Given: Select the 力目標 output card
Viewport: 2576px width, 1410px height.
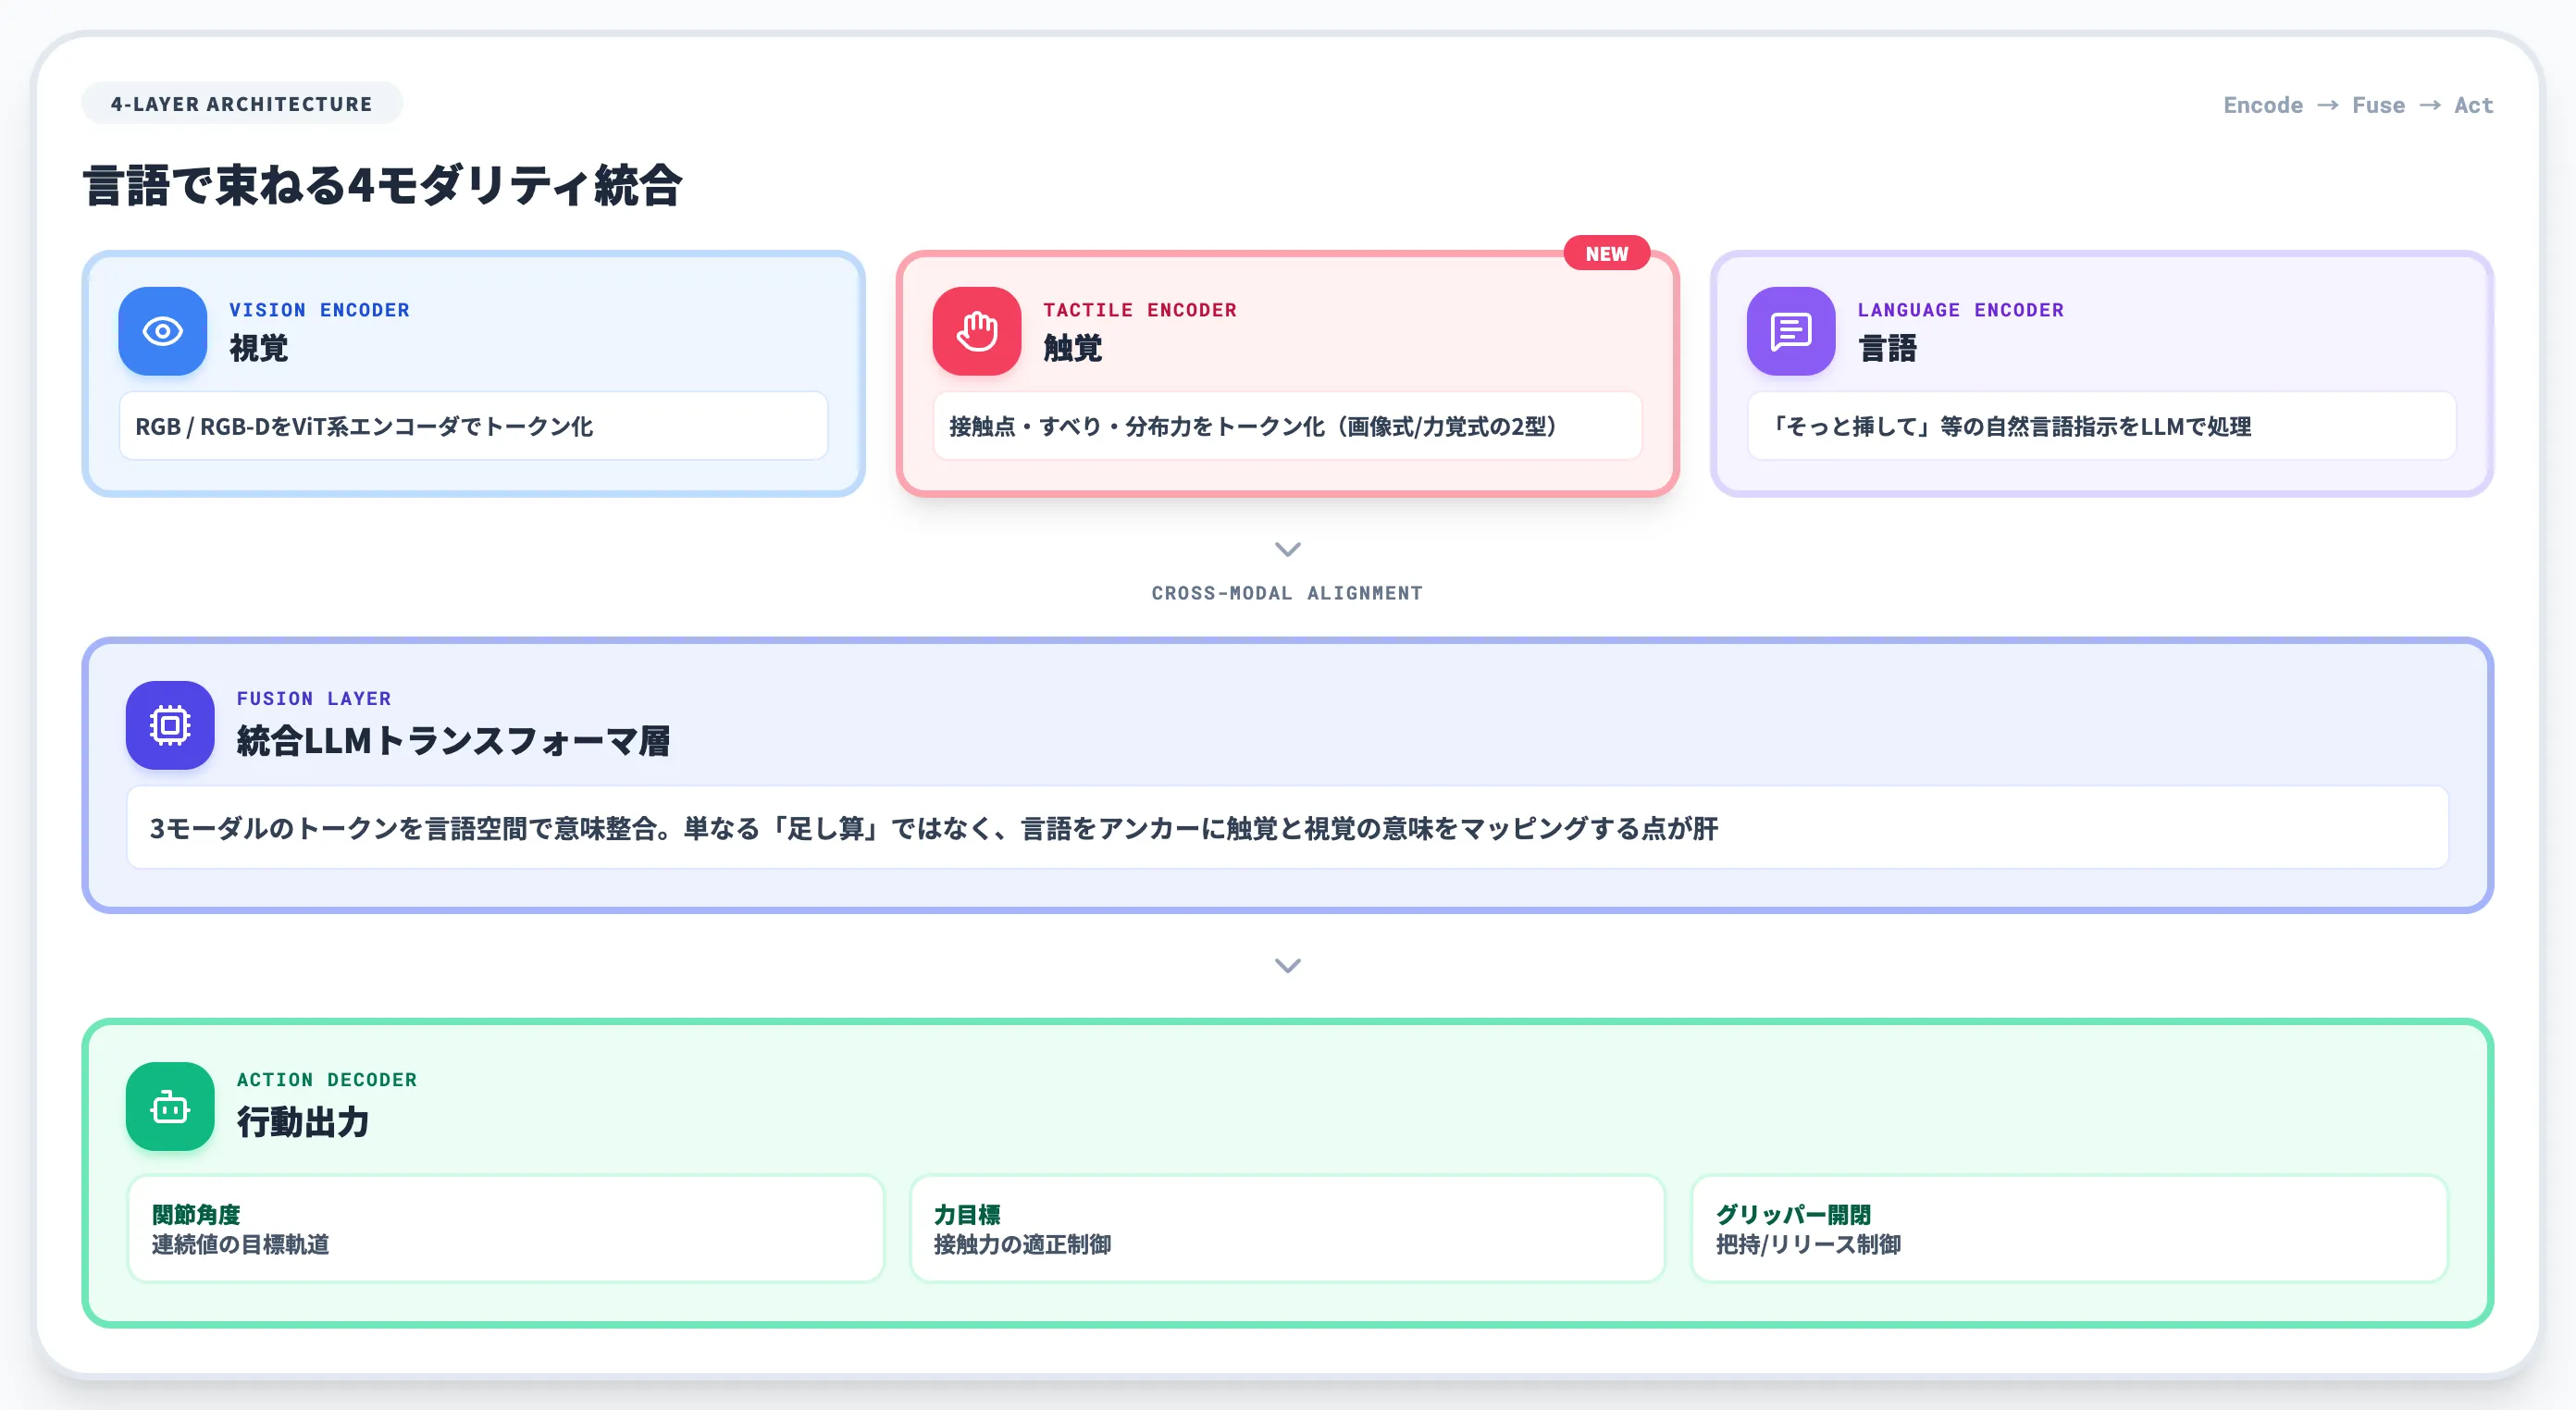Looking at the screenshot, I should click(x=1287, y=1228).
